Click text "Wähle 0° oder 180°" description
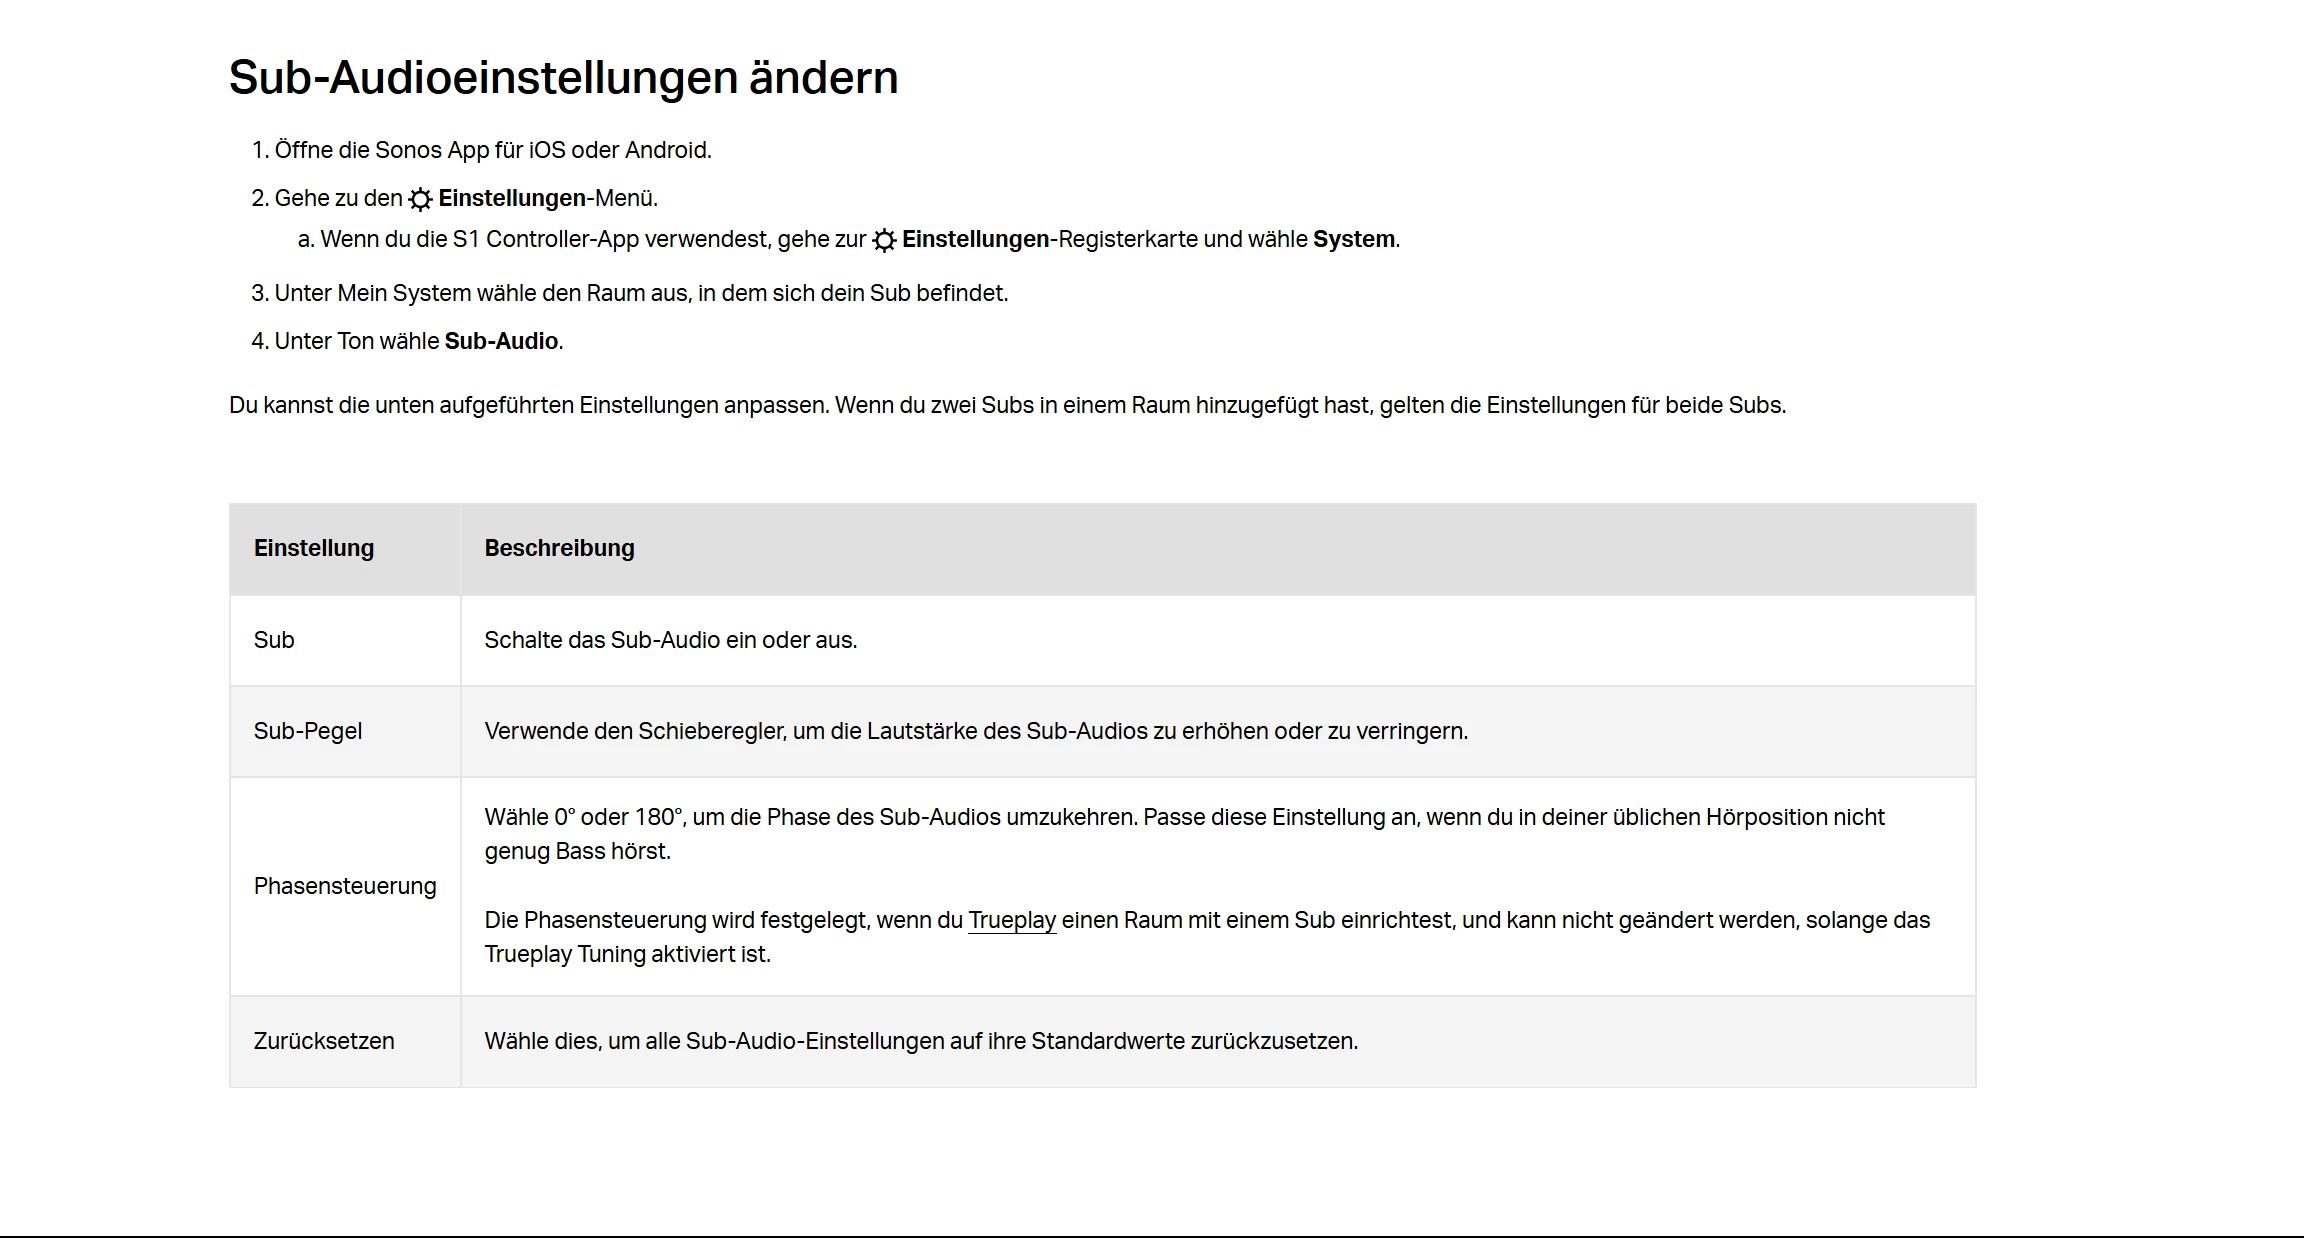Image resolution: width=2304 pixels, height=1238 pixels. tap(1184, 834)
